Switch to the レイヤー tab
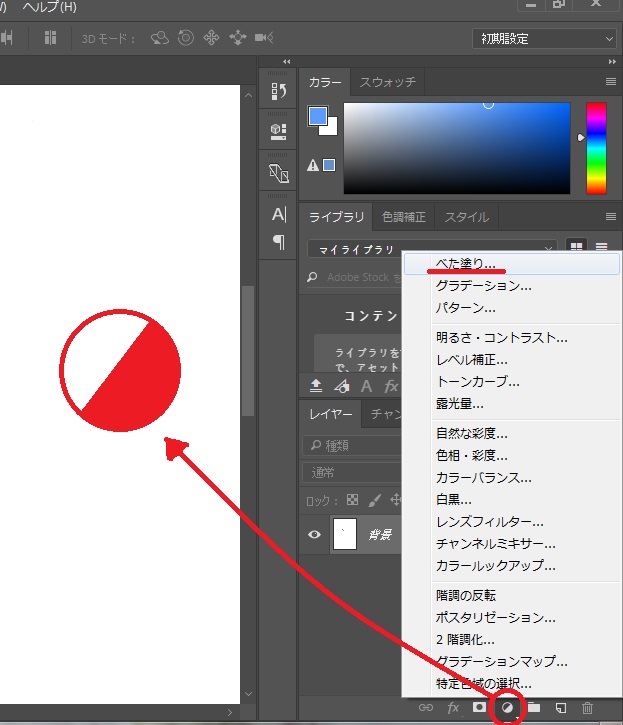Viewport: 623px width, 725px height. (331, 414)
